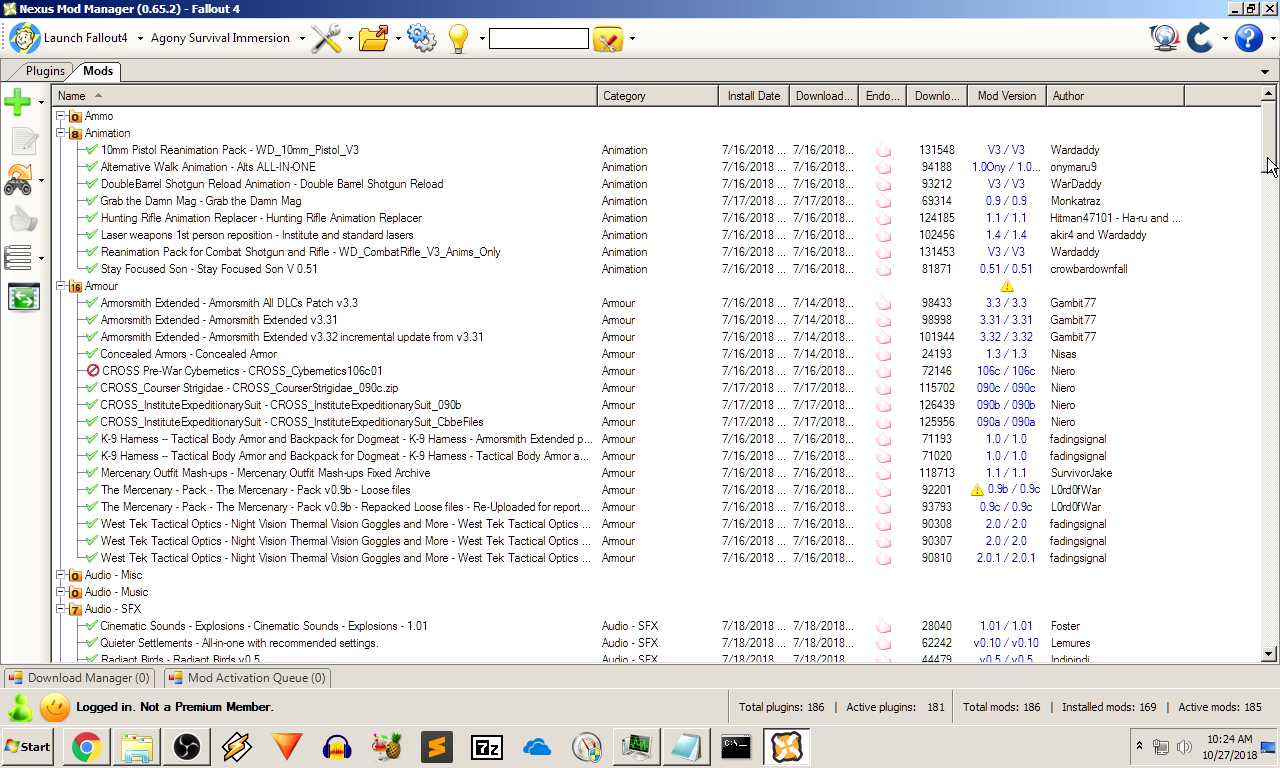
Task: Toggle checkmark for Hunting Rifle Animation Replacer
Action: [x=92, y=218]
